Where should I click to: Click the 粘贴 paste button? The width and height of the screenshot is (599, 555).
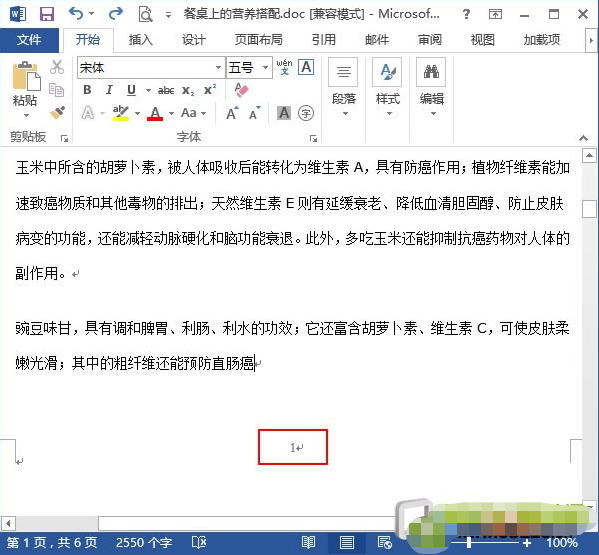point(25,89)
